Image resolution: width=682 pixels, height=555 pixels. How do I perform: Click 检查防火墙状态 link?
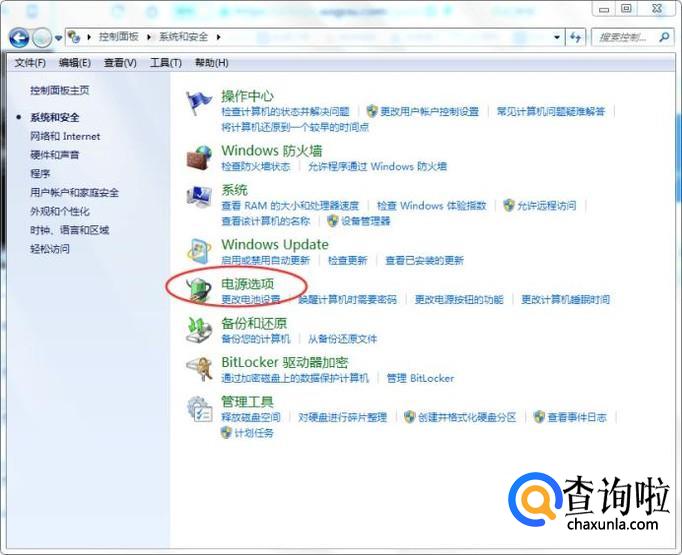tap(256, 166)
